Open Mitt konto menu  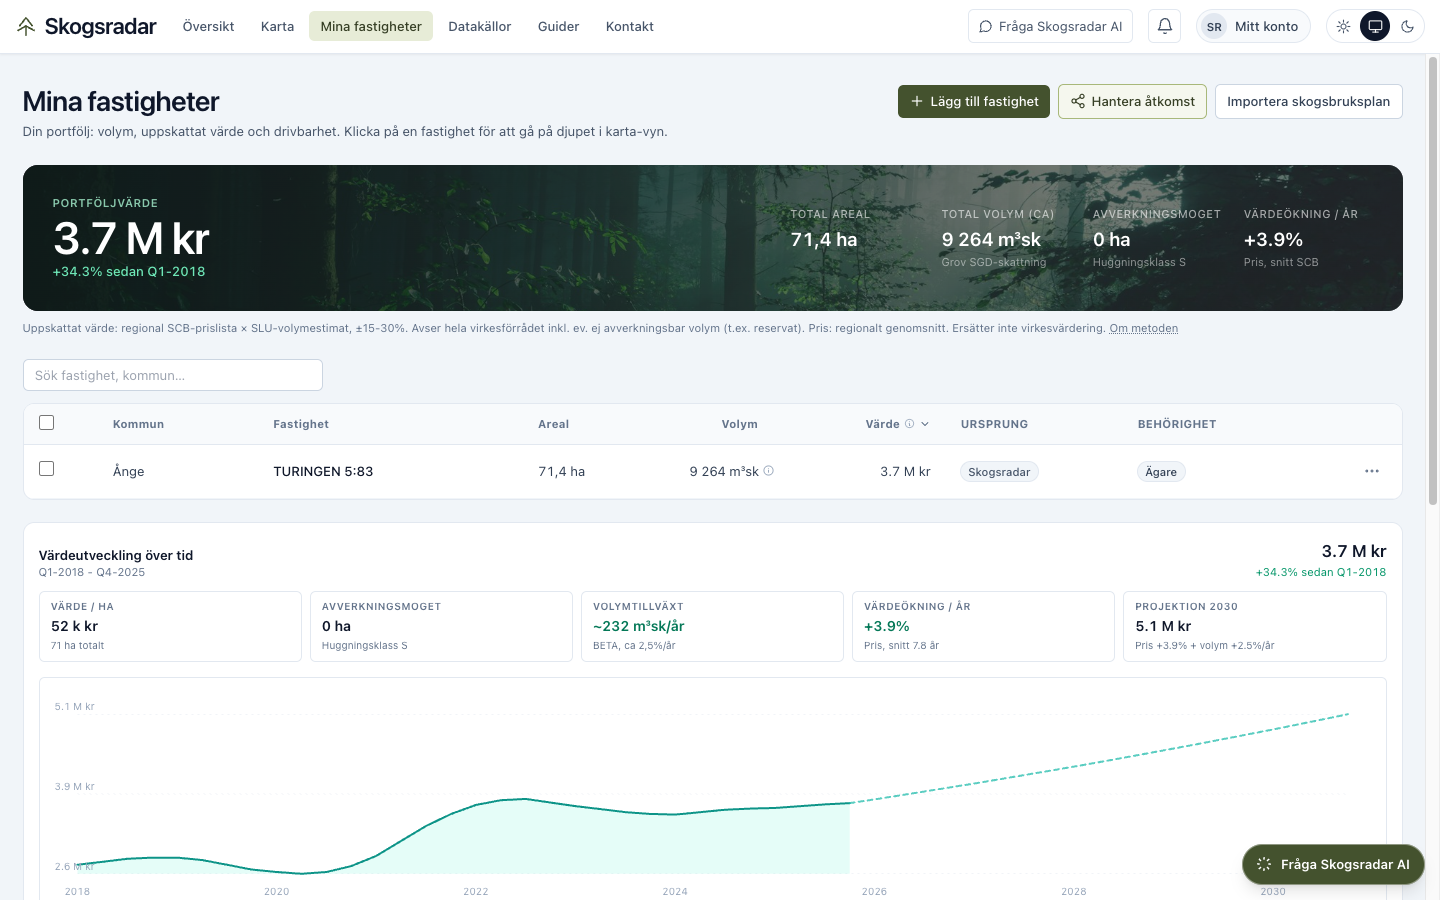click(x=1253, y=27)
